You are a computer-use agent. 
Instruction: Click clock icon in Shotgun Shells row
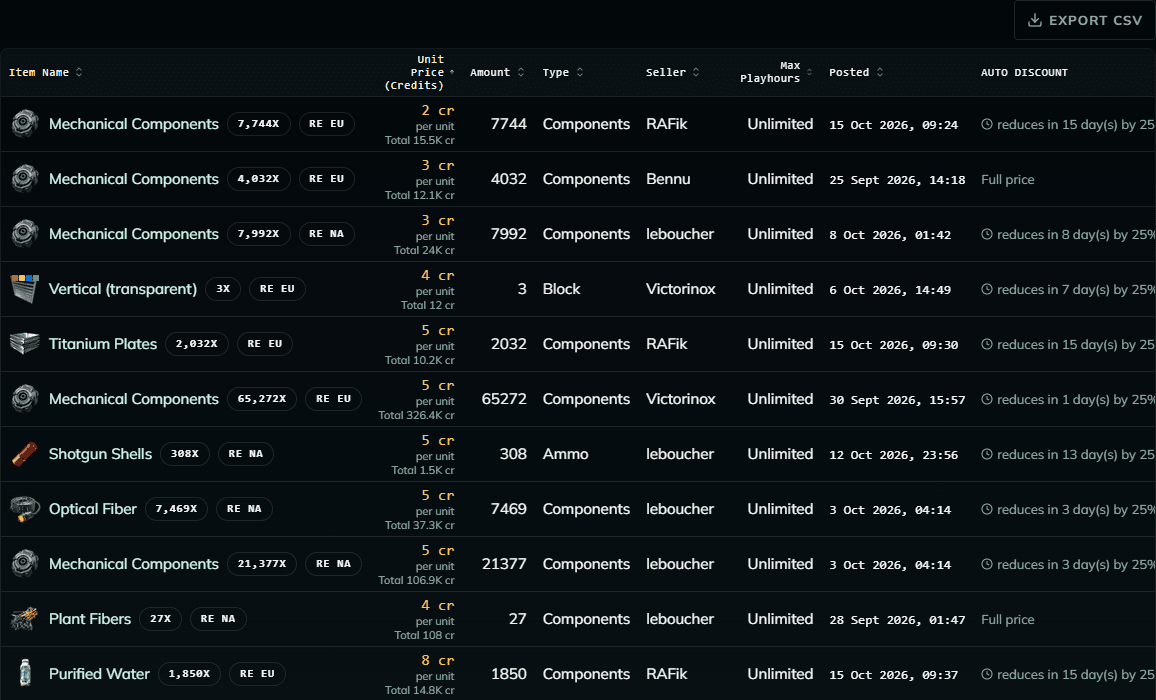[986, 454]
